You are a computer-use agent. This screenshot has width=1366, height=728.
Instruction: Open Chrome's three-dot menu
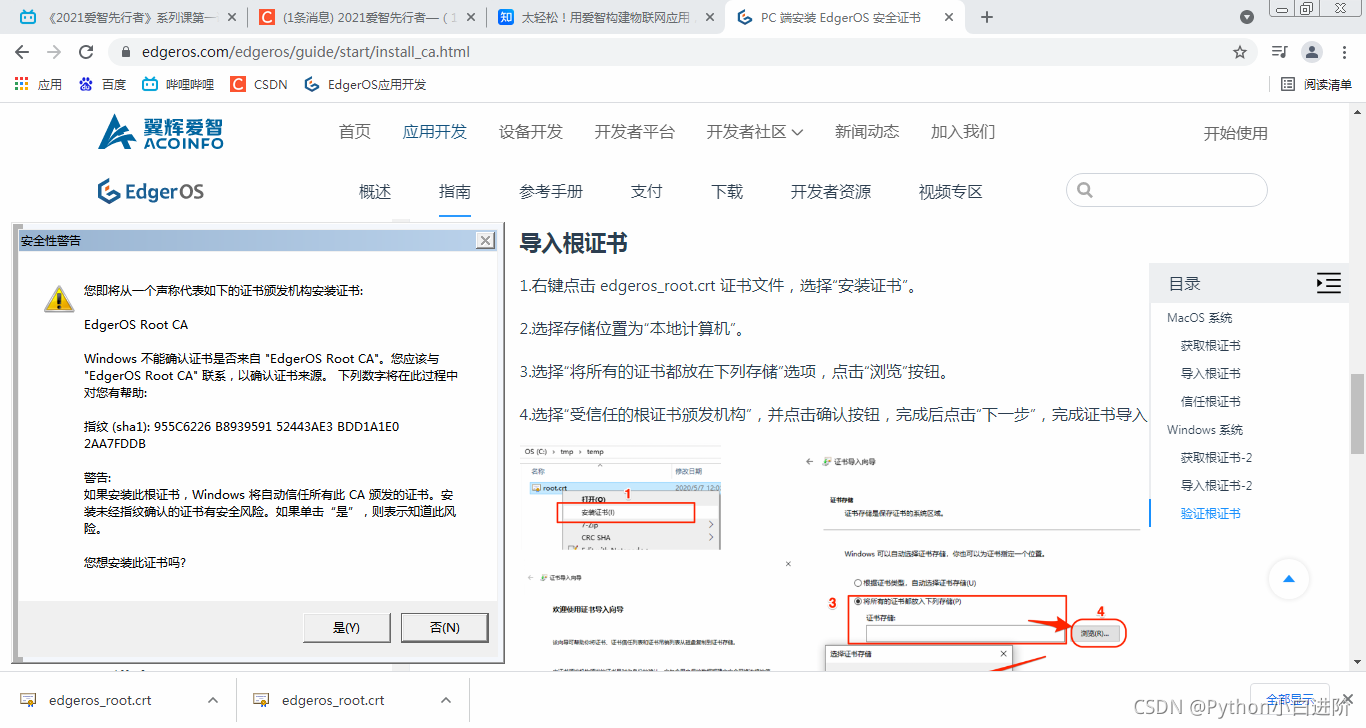click(1343, 52)
